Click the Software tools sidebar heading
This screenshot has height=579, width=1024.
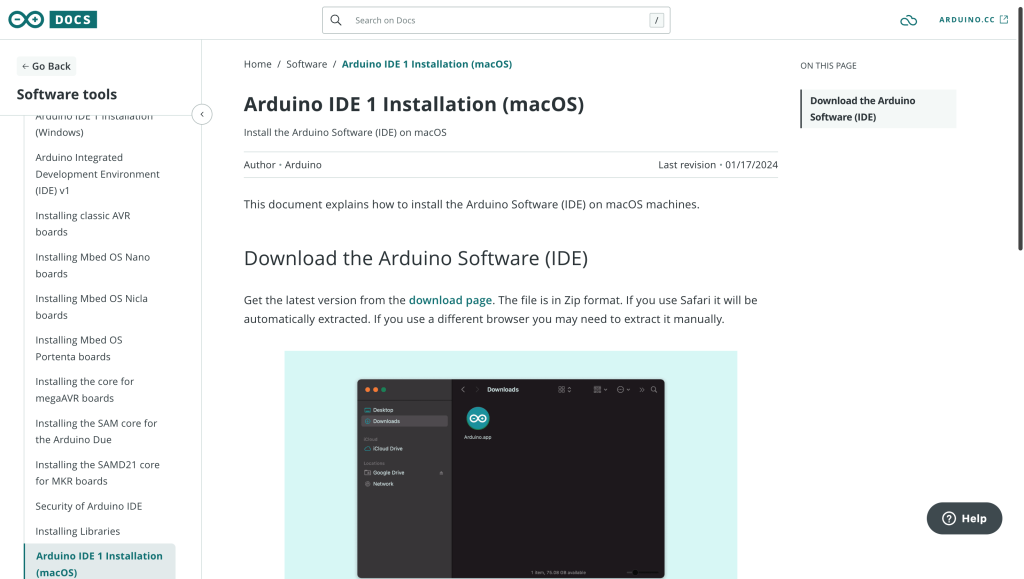tap(67, 94)
